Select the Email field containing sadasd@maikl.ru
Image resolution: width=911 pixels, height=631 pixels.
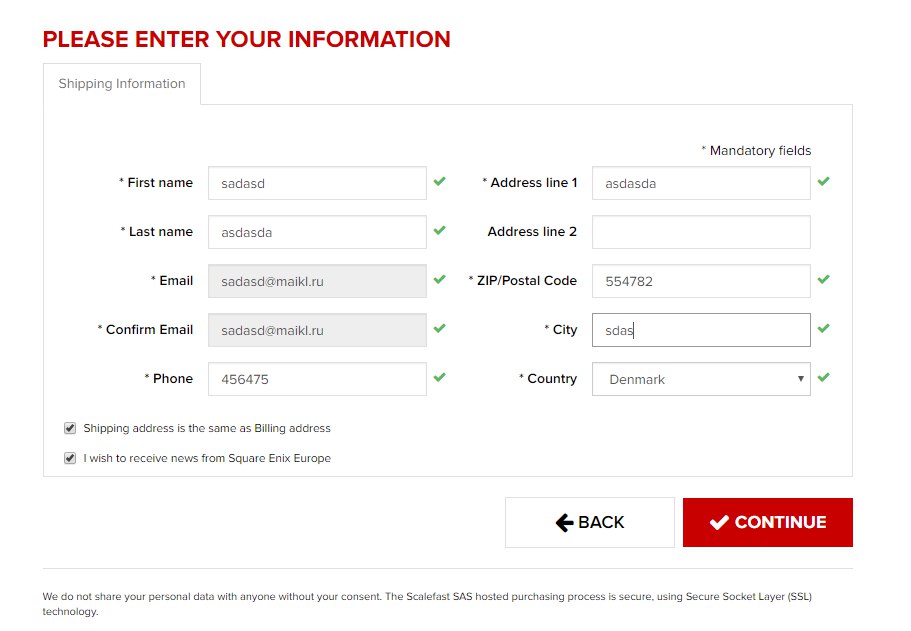click(x=317, y=281)
